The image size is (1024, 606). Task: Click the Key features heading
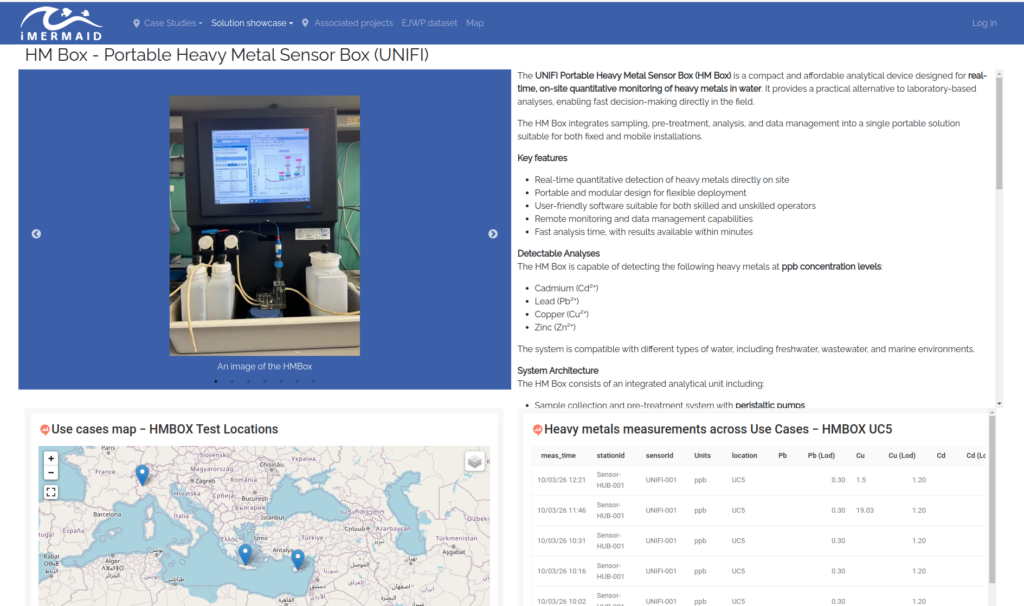click(542, 158)
